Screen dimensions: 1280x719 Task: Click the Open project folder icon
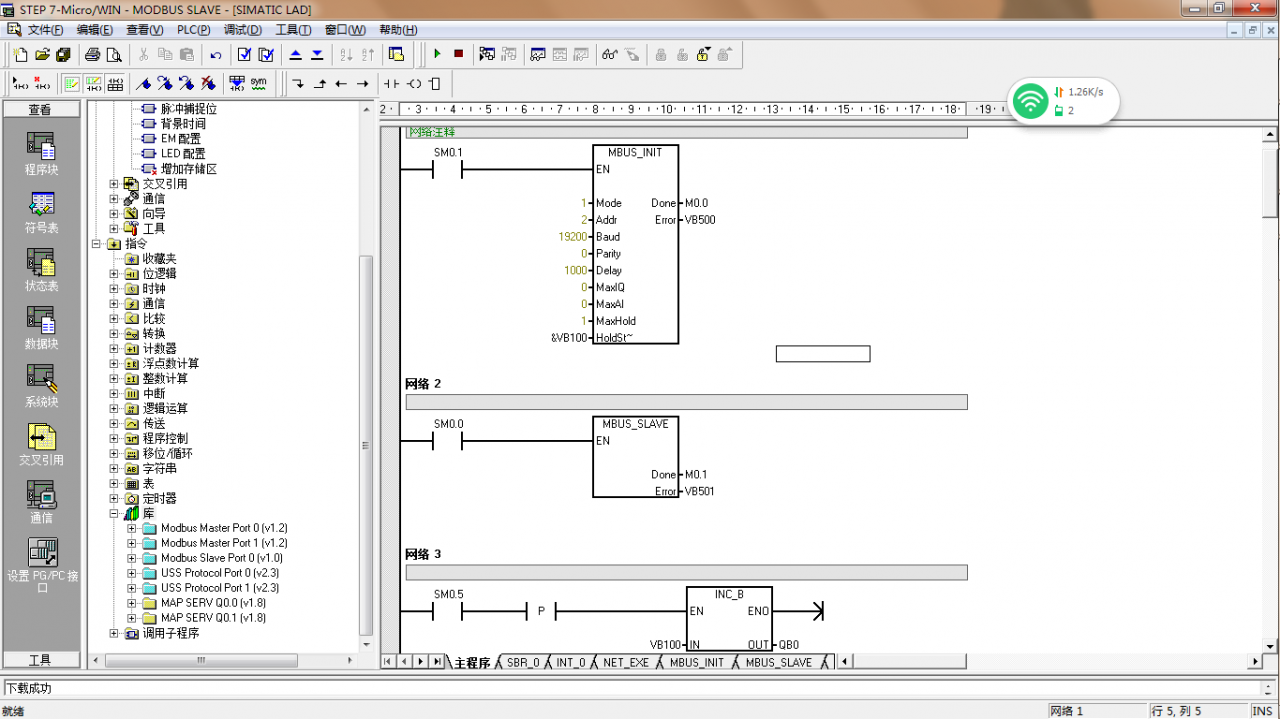click(x=42, y=54)
